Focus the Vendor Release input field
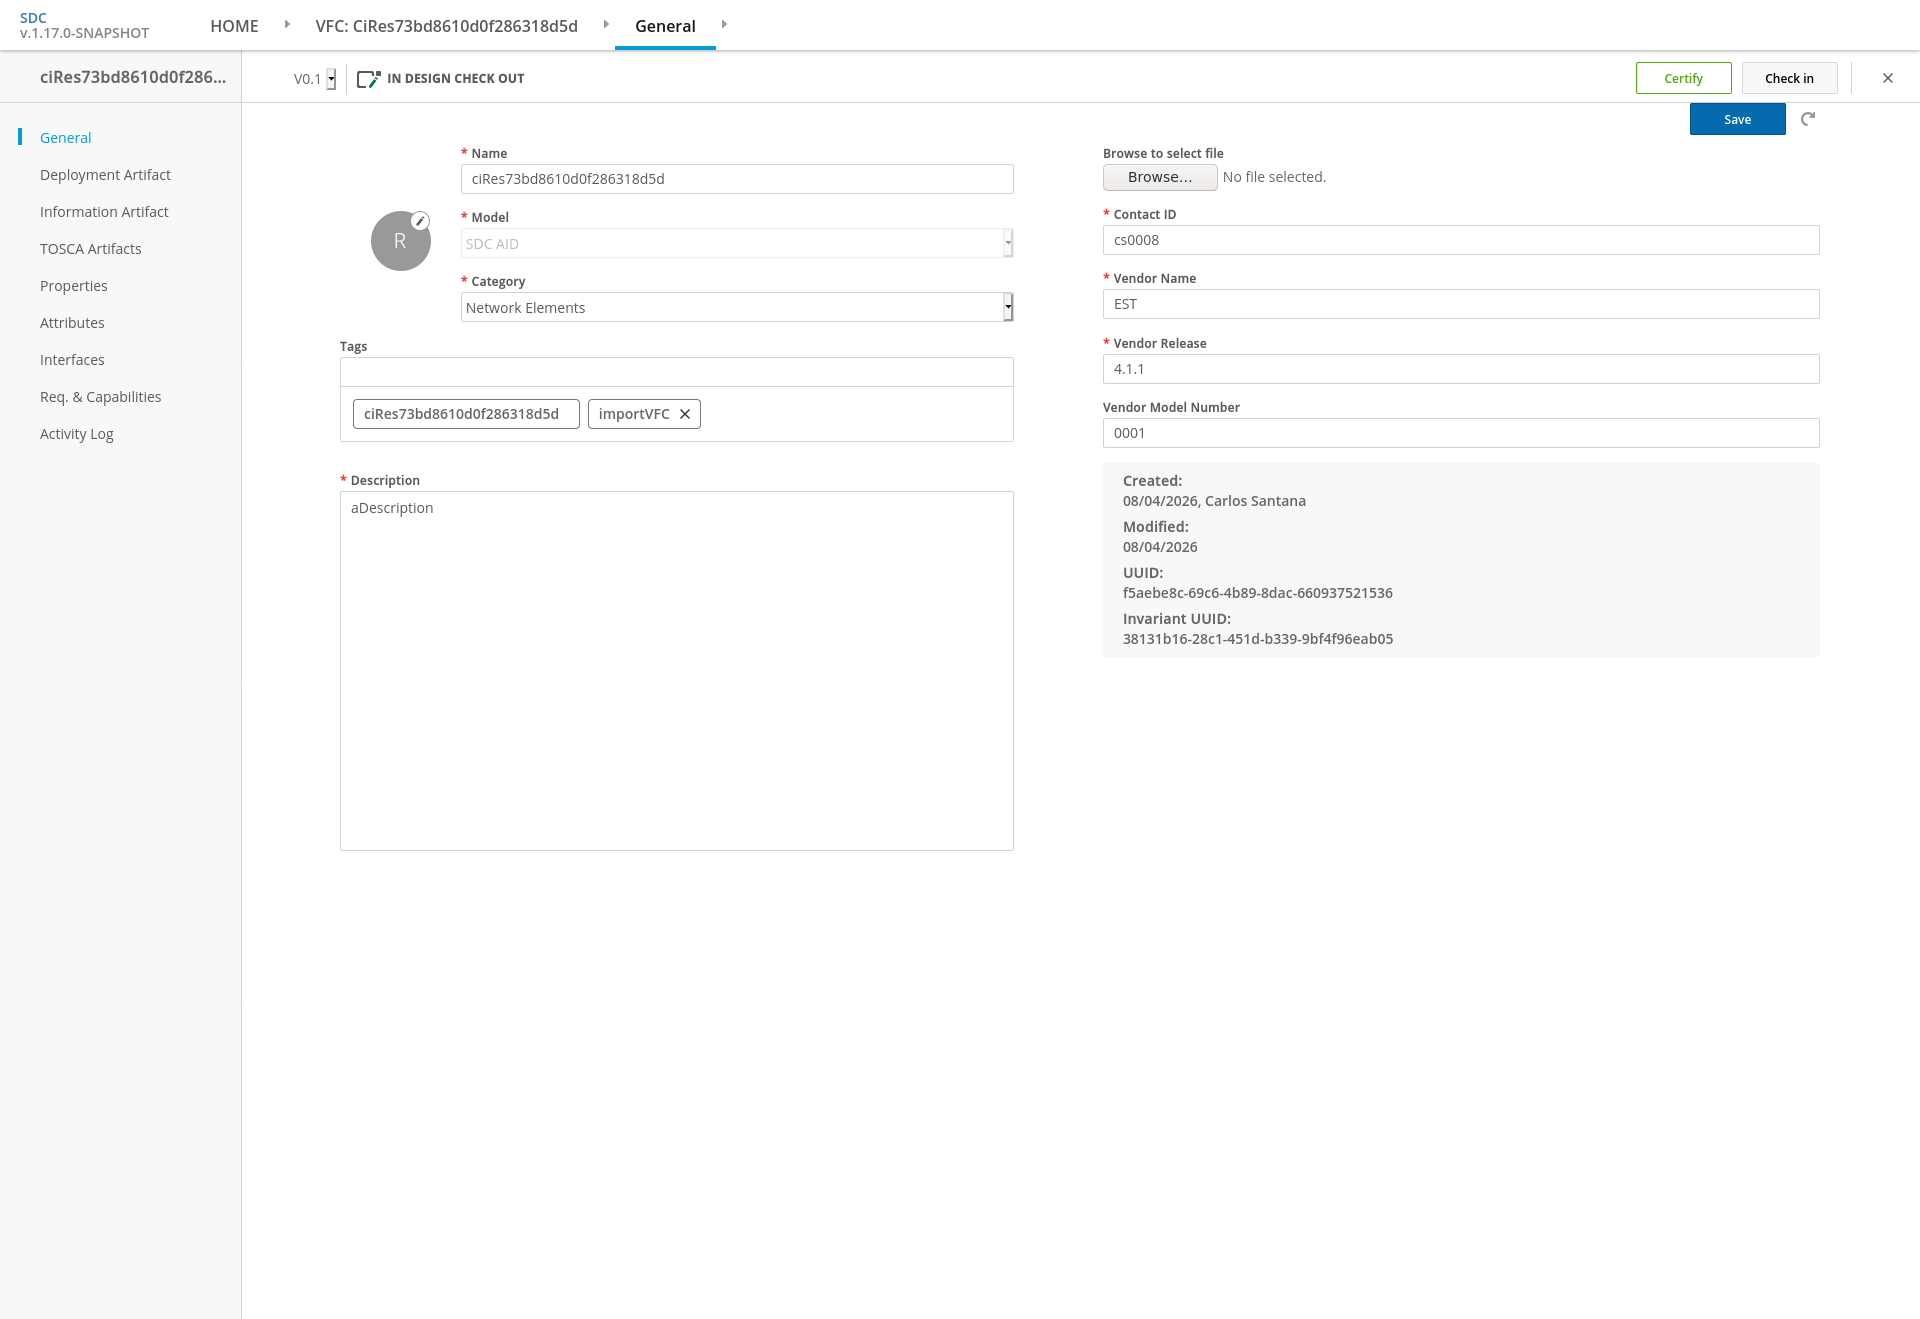The image size is (1920, 1319). tap(1461, 369)
